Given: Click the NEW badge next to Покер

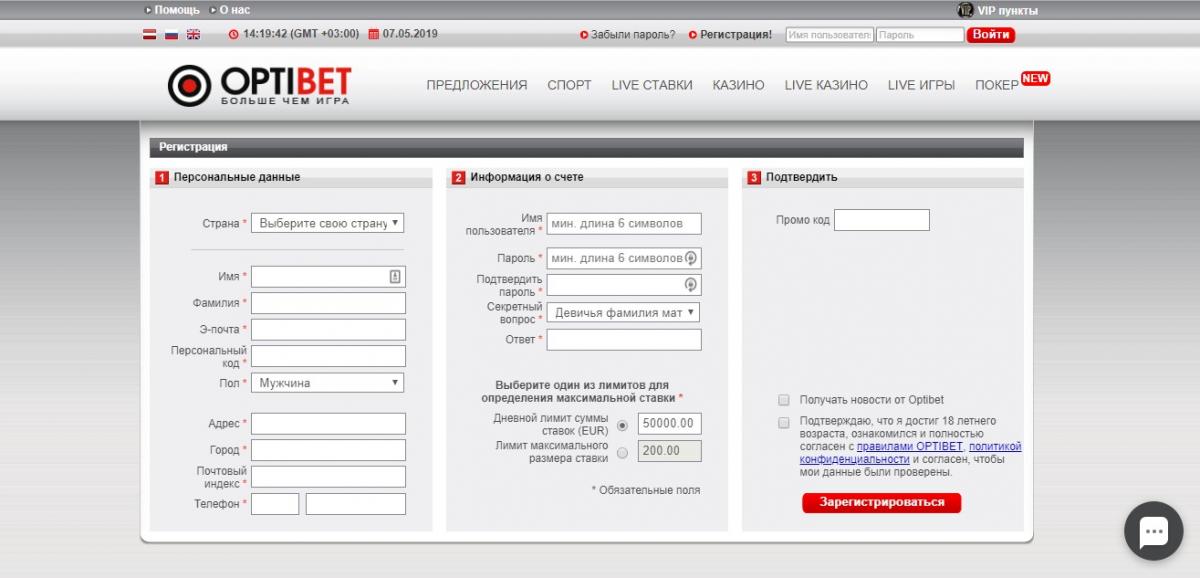Looking at the screenshot, I should pyautogui.click(x=1035, y=78).
